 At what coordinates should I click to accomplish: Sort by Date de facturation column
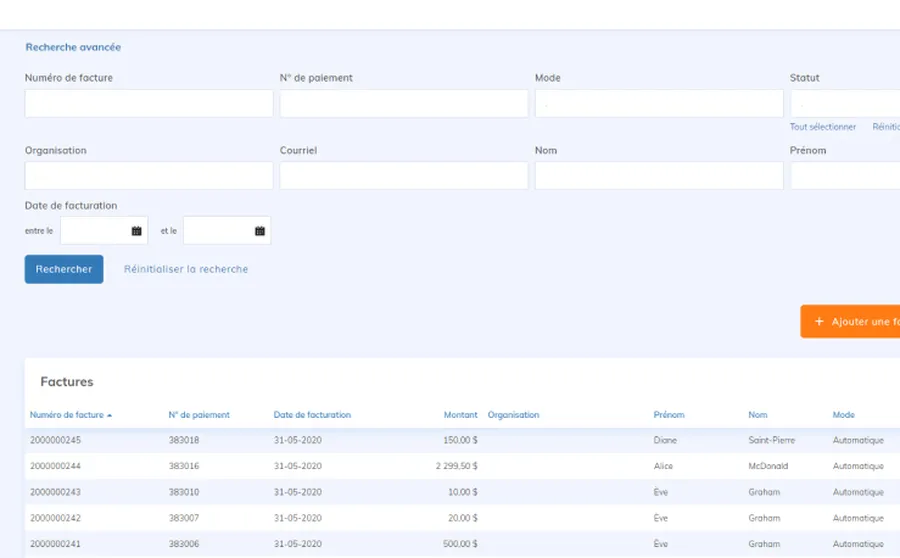point(312,415)
